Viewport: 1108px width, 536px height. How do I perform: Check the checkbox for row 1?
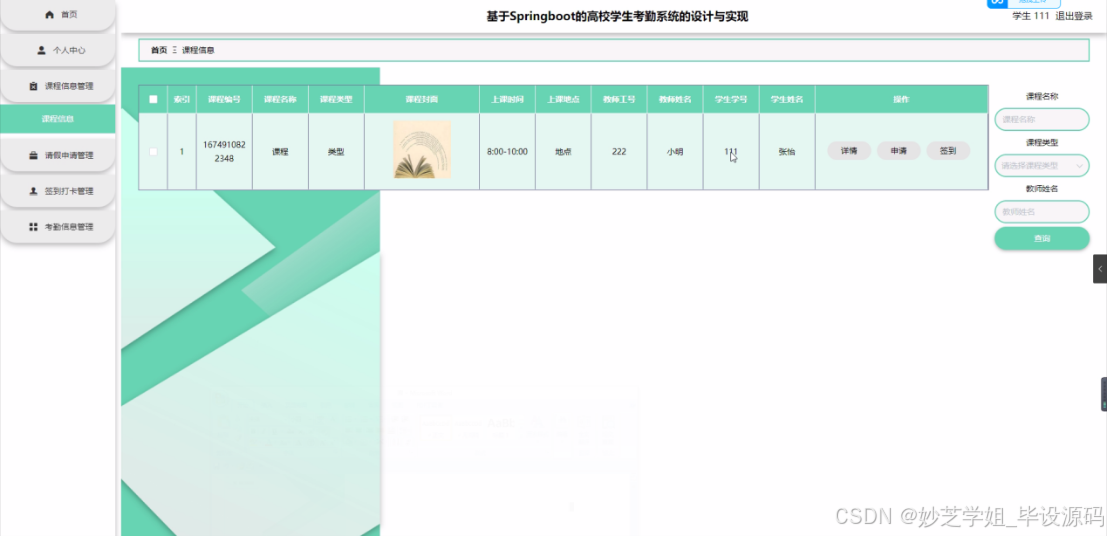pyautogui.click(x=153, y=151)
